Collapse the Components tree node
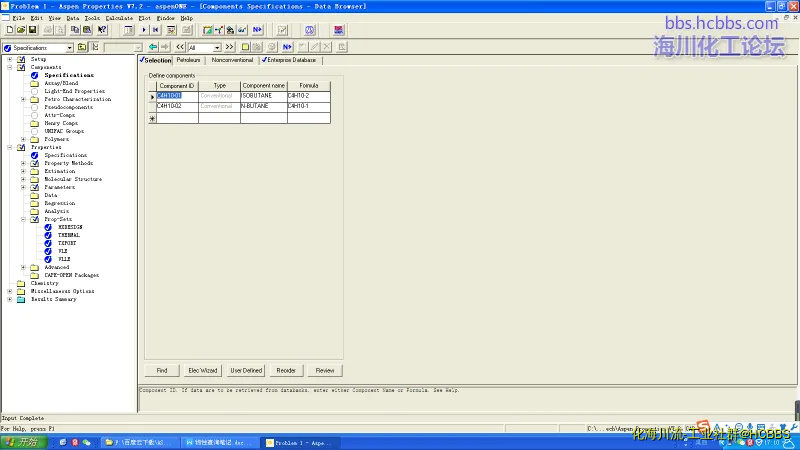 point(10,67)
